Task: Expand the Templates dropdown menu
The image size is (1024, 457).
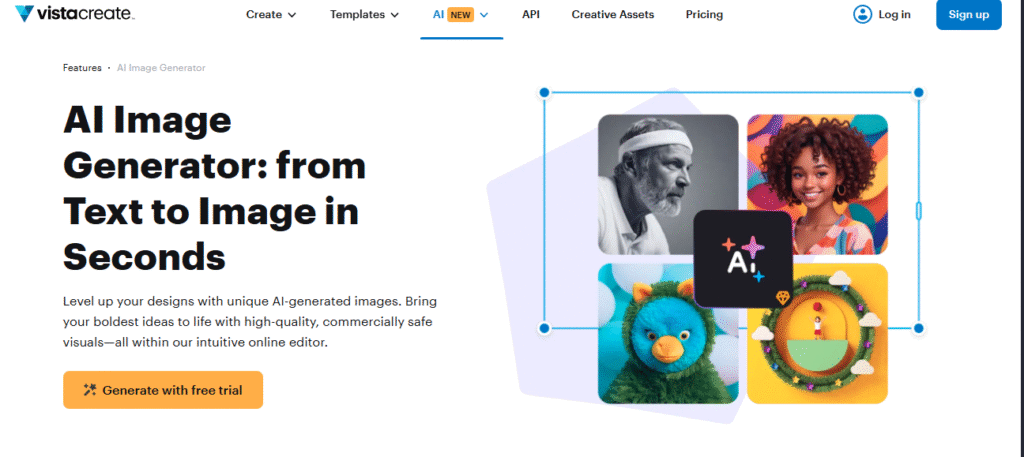Action: click(364, 14)
